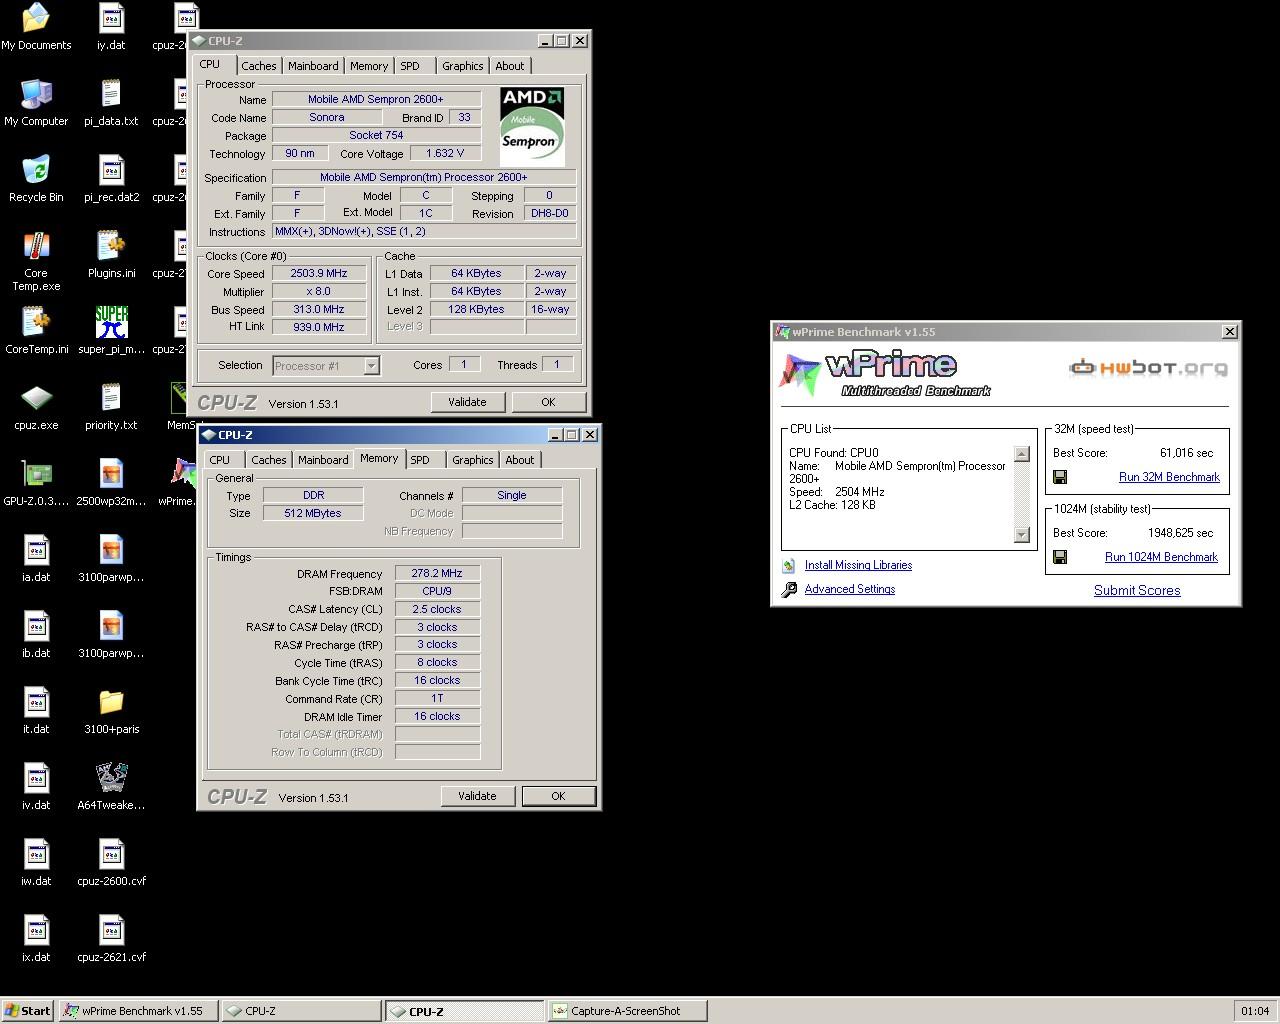Click the hwbot.org logo in wPrime

1148,368
